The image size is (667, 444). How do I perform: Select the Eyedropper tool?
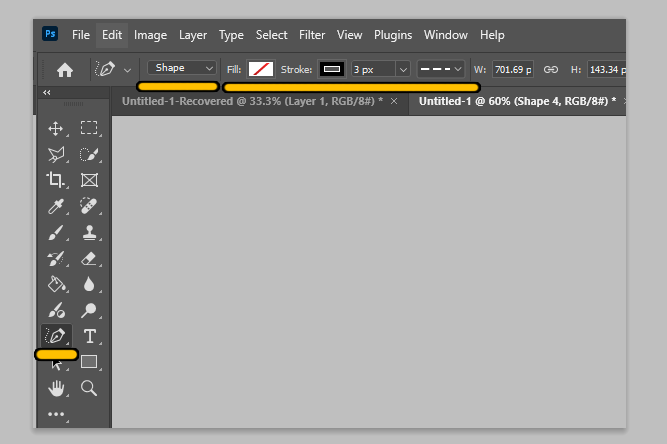[x=56, y=207]
